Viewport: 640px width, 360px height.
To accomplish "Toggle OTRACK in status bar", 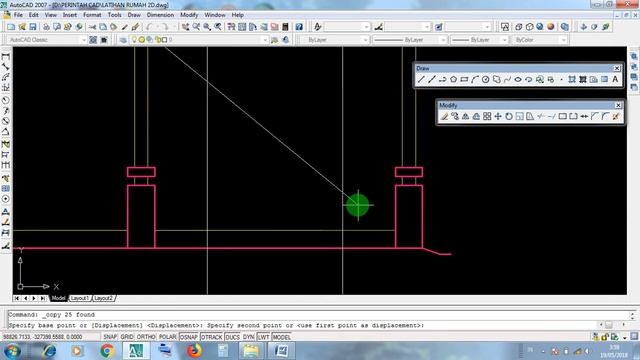I will pos(211,337).
